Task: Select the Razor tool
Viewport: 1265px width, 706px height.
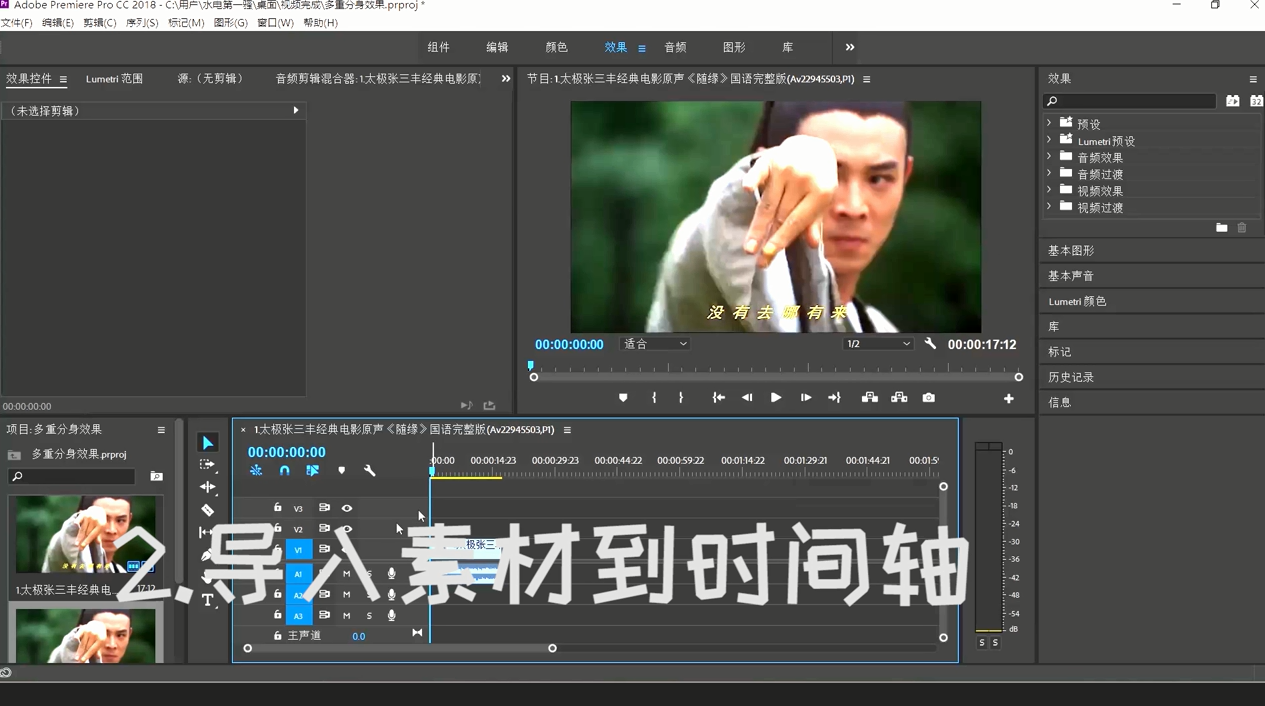Action: (x=208, y=510)
